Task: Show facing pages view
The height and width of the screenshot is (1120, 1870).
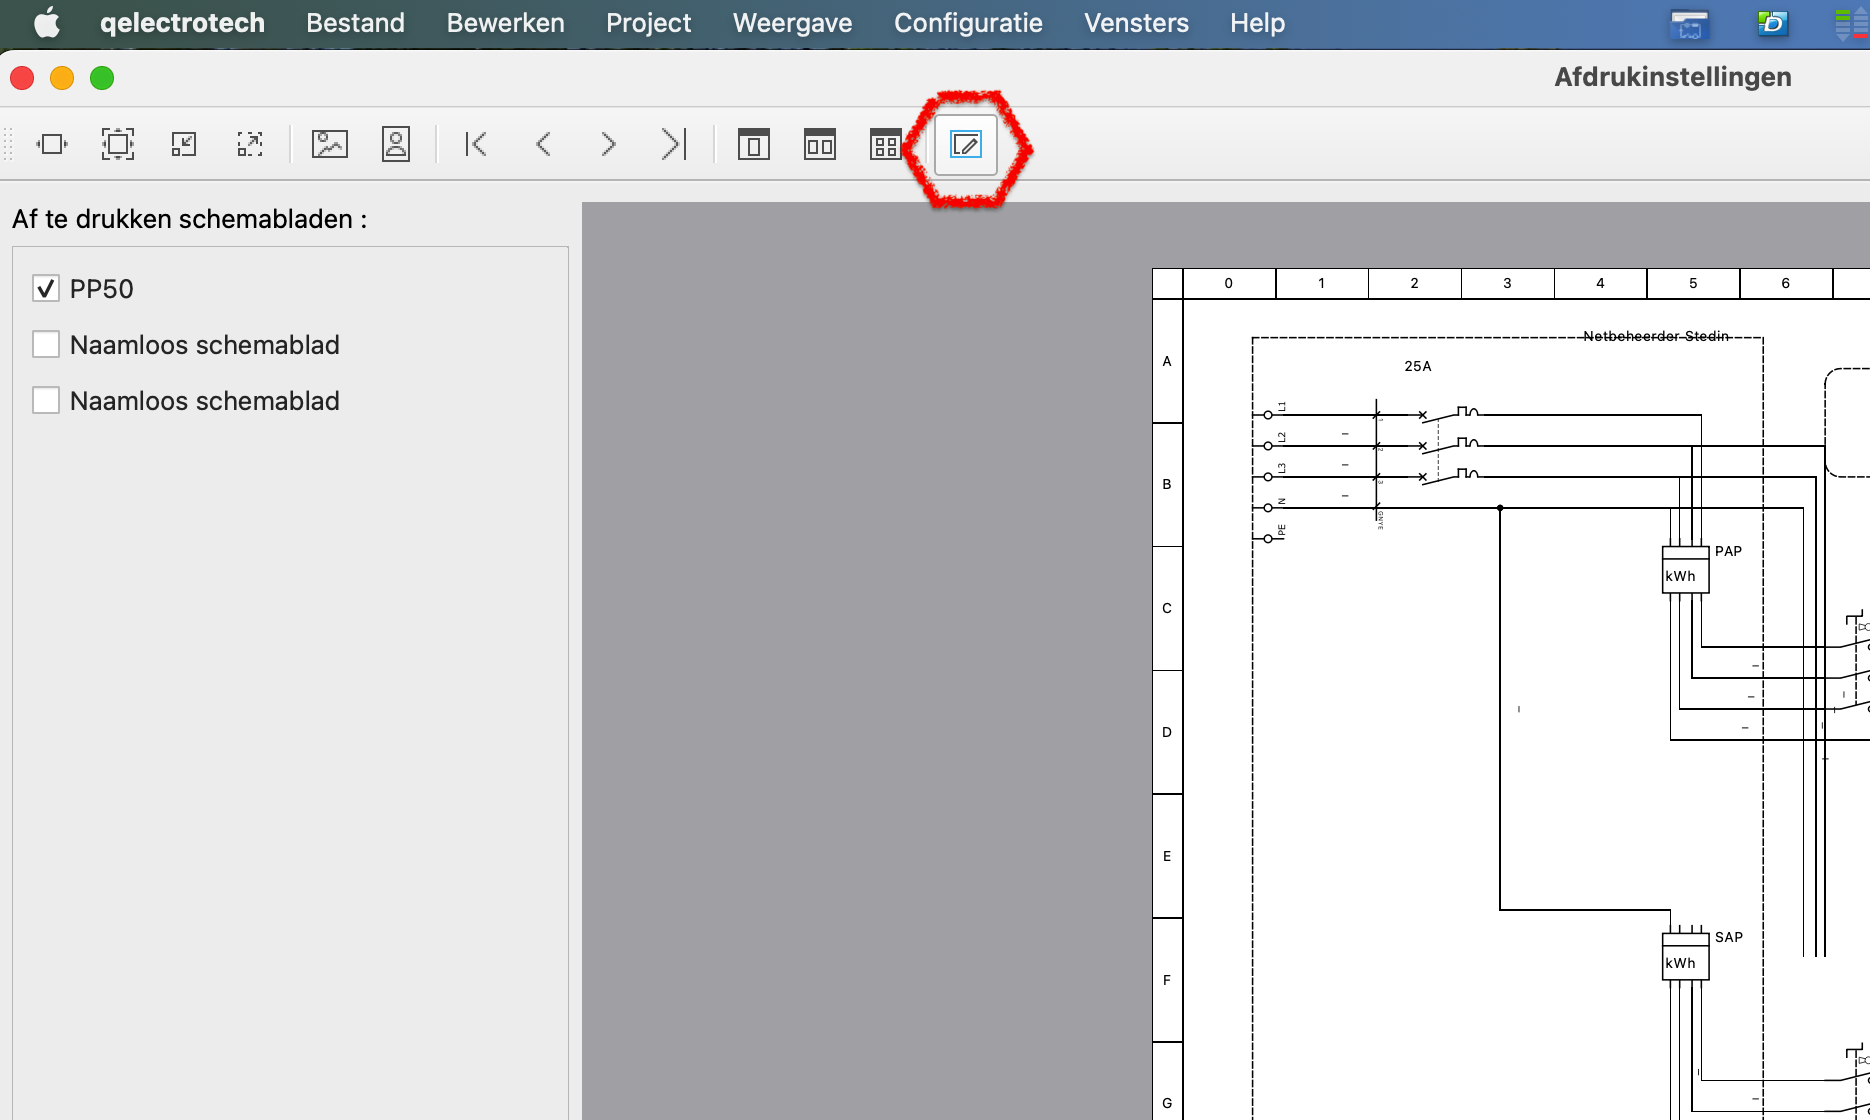Action: pyautogui.click(x=820, y=145)
